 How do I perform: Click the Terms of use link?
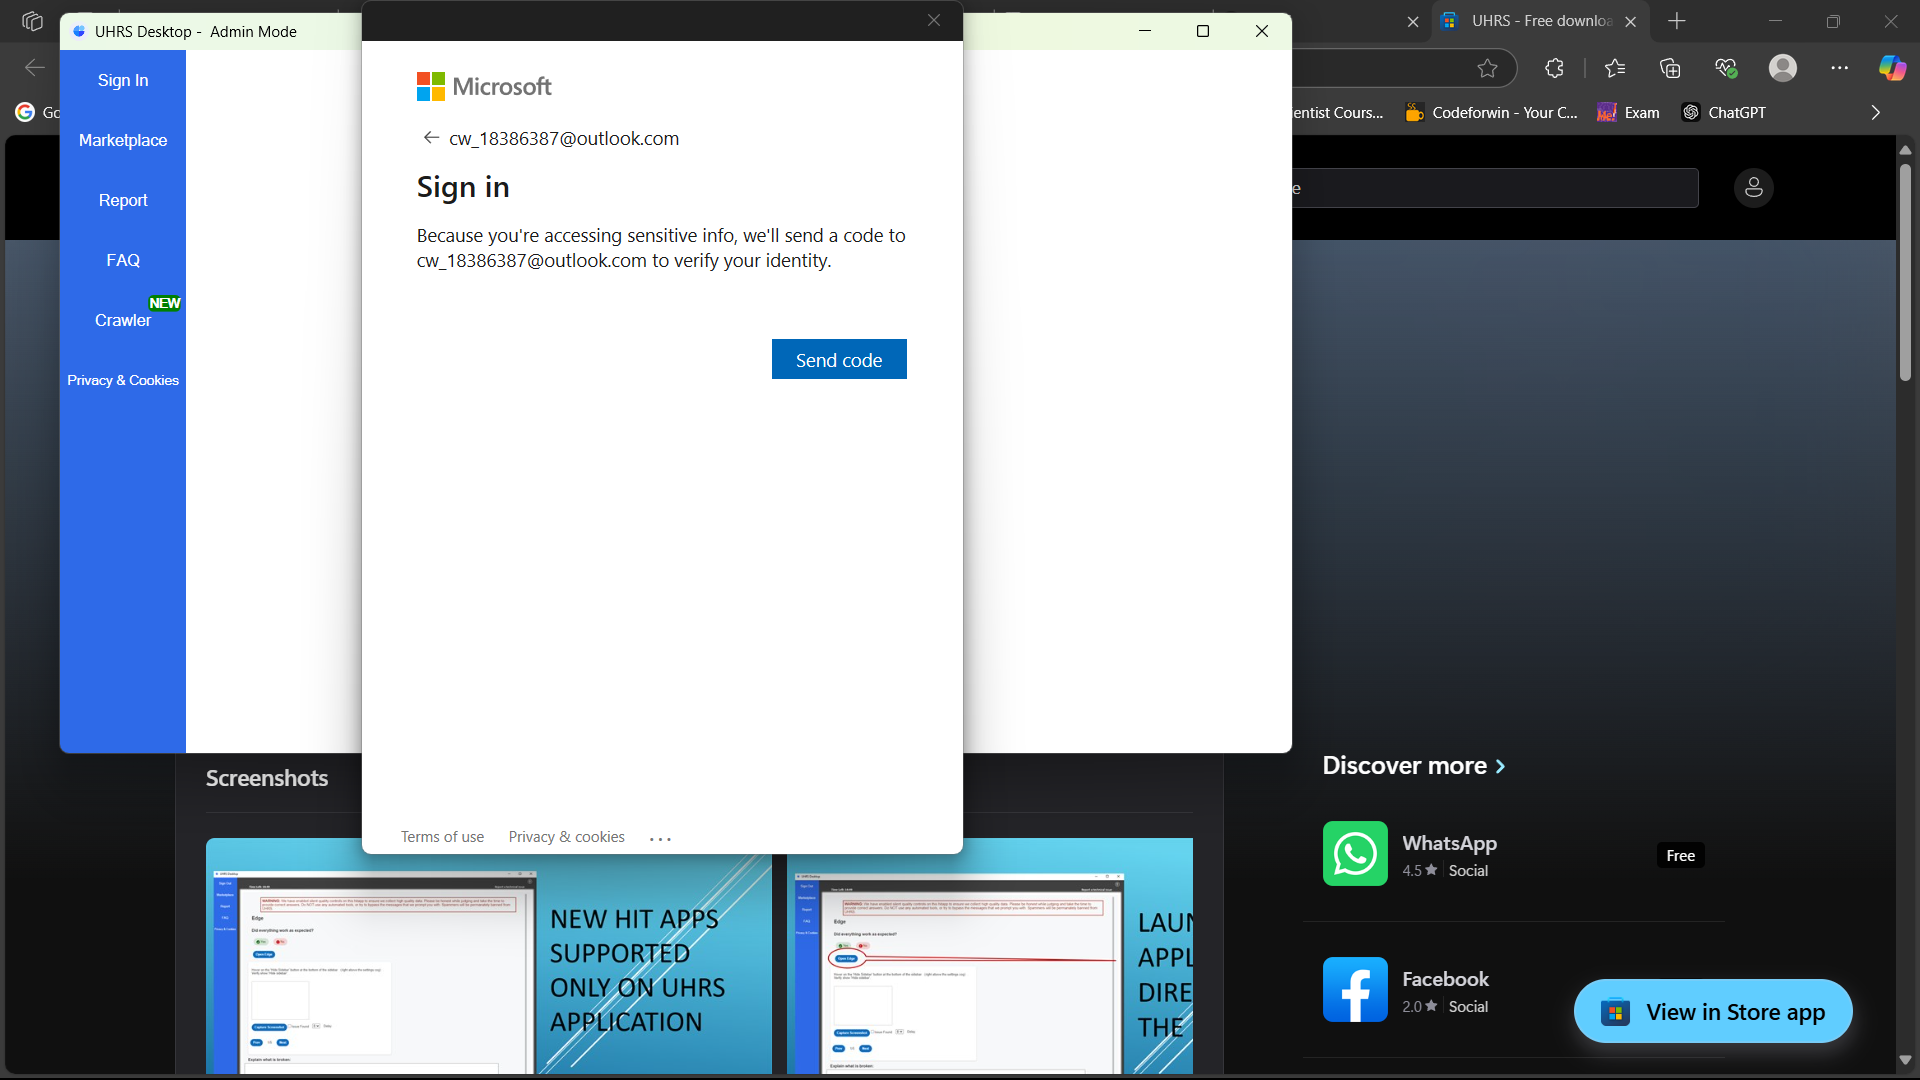coord(442,837)
